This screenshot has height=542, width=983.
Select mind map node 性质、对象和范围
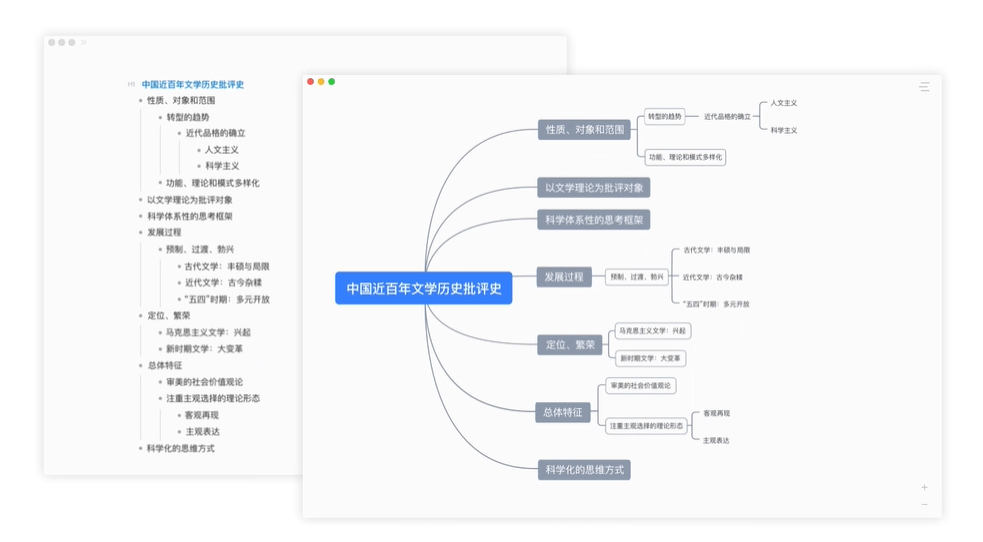click(584, 130)
